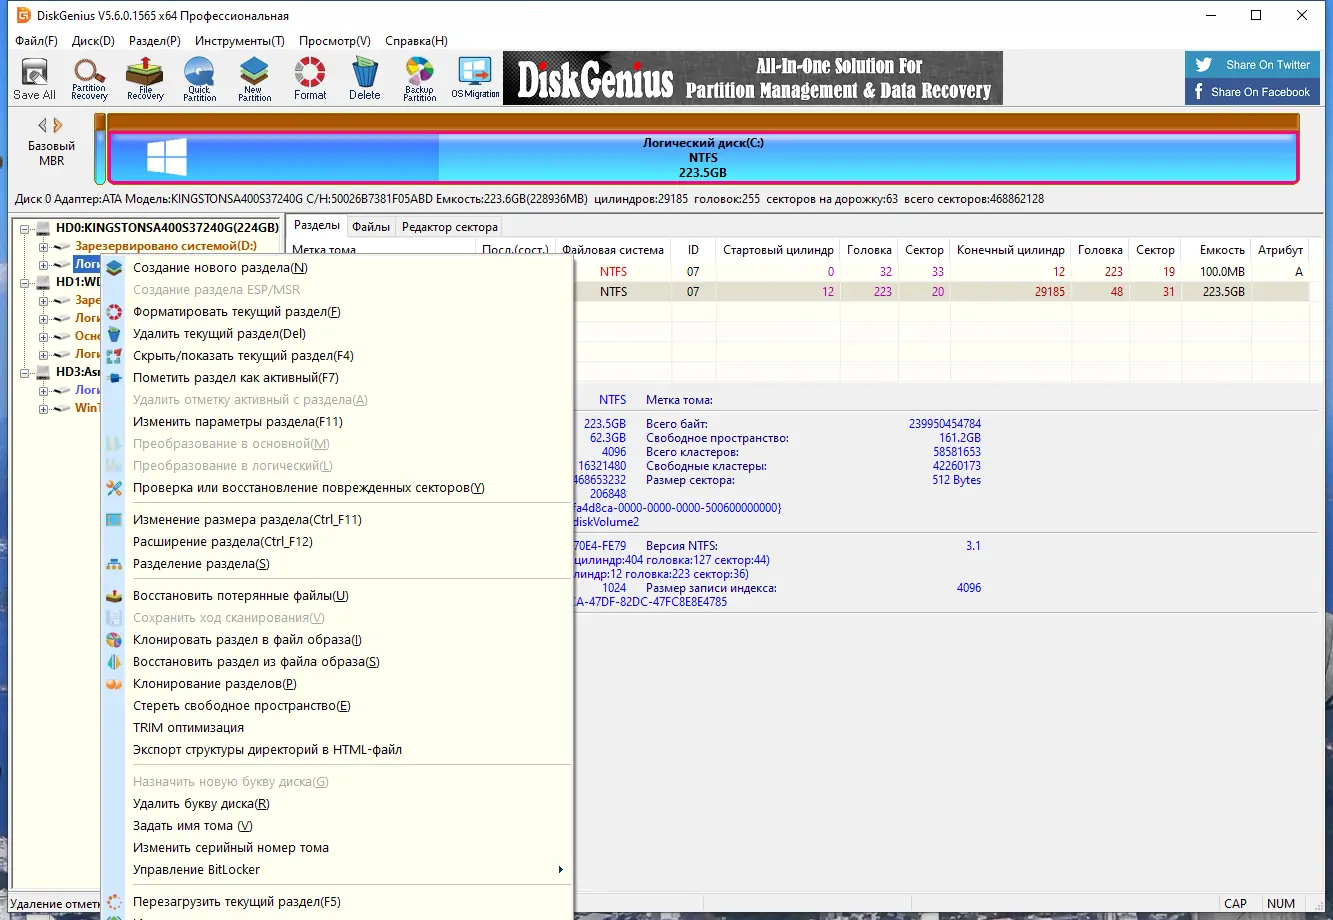
Task: Open the Файл(F) menu
Action: pos(37,41)
